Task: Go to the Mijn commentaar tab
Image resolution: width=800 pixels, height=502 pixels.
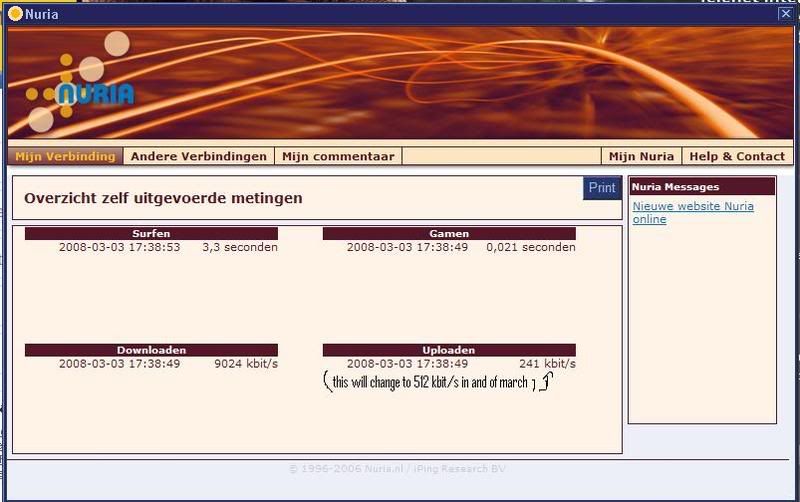Action: click(338, 156)
